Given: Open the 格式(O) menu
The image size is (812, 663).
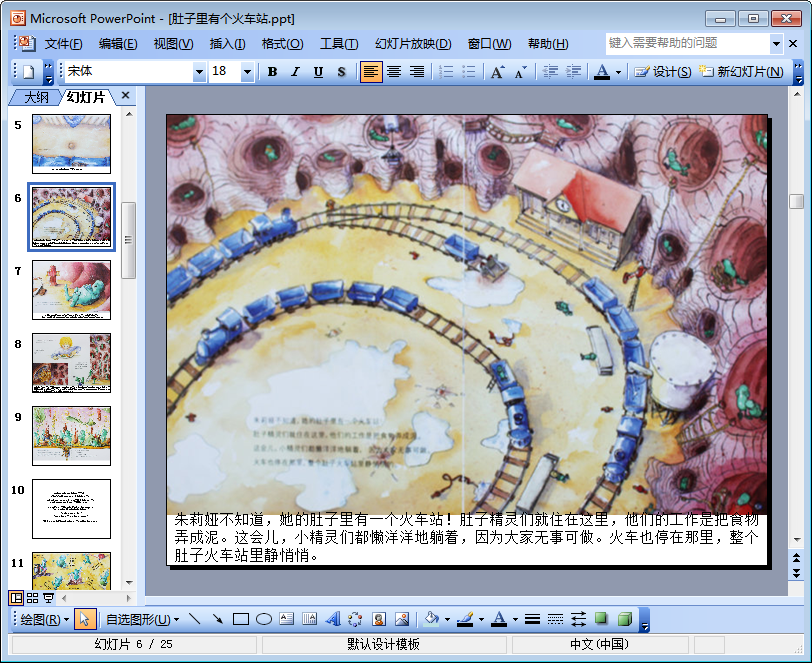Looking at the screenshot, I should [x=282, y=44].
